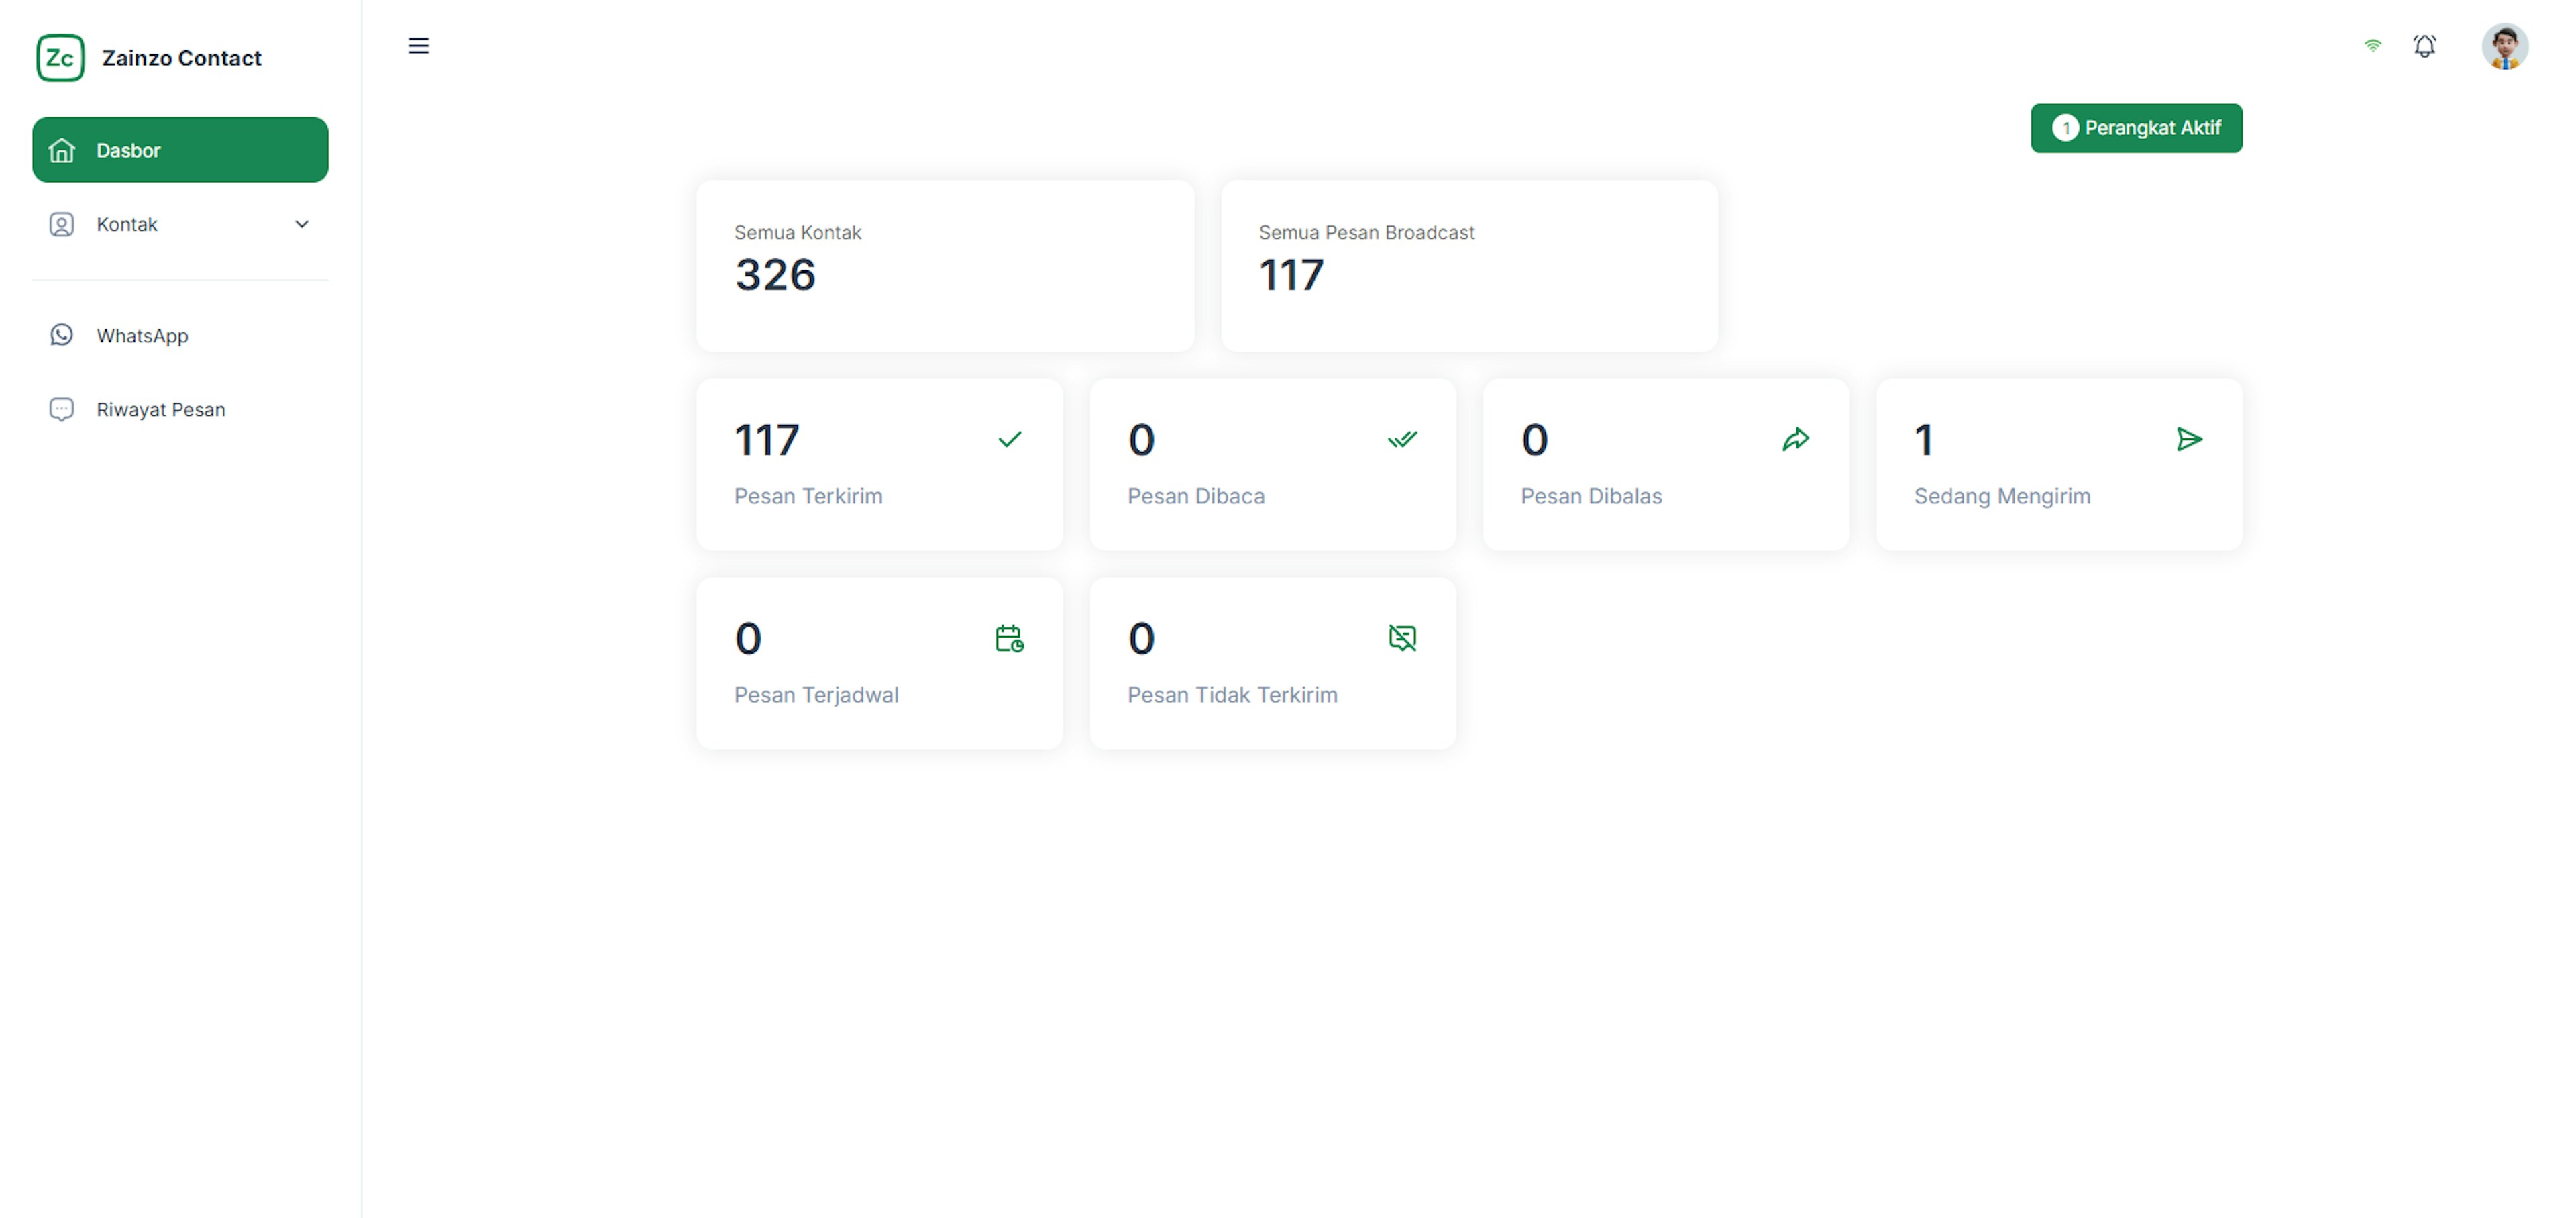Click the Zainzo Contact Zc logo
Image resolution: width=2576 pixels, height=1218 pixels.
point(60,58)
